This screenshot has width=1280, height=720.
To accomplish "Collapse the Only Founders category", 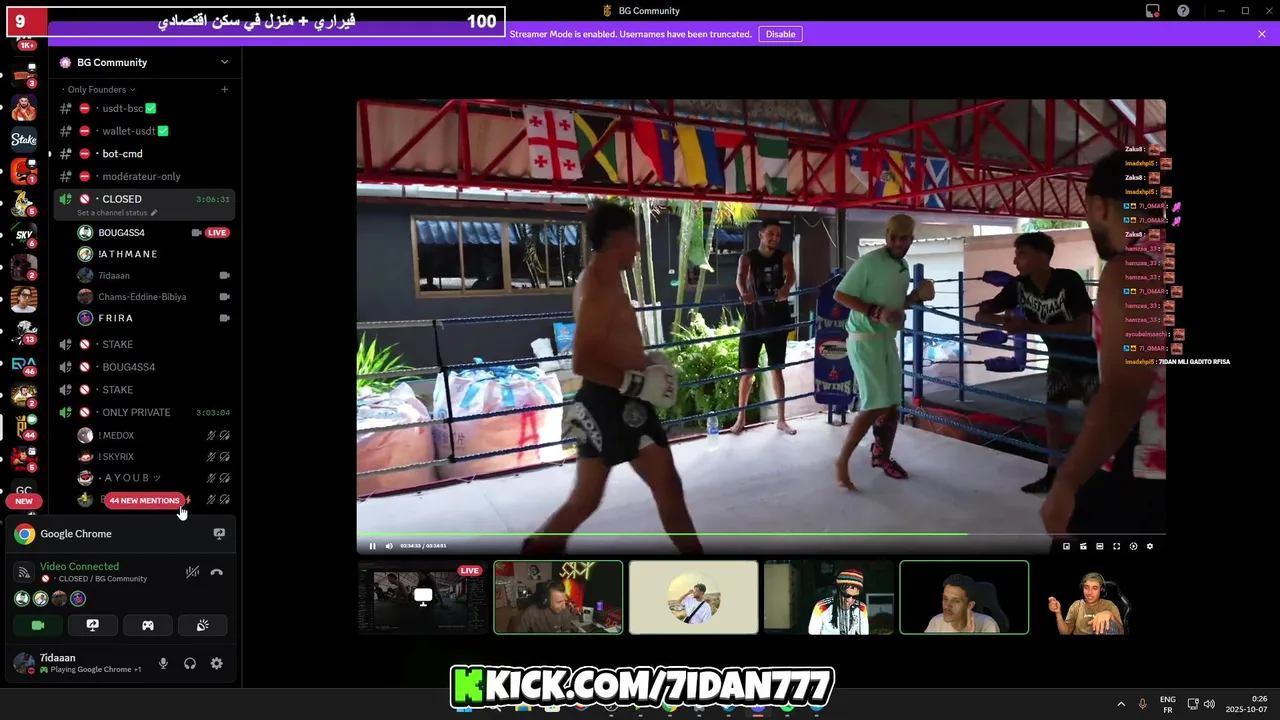I will [97, 89].
